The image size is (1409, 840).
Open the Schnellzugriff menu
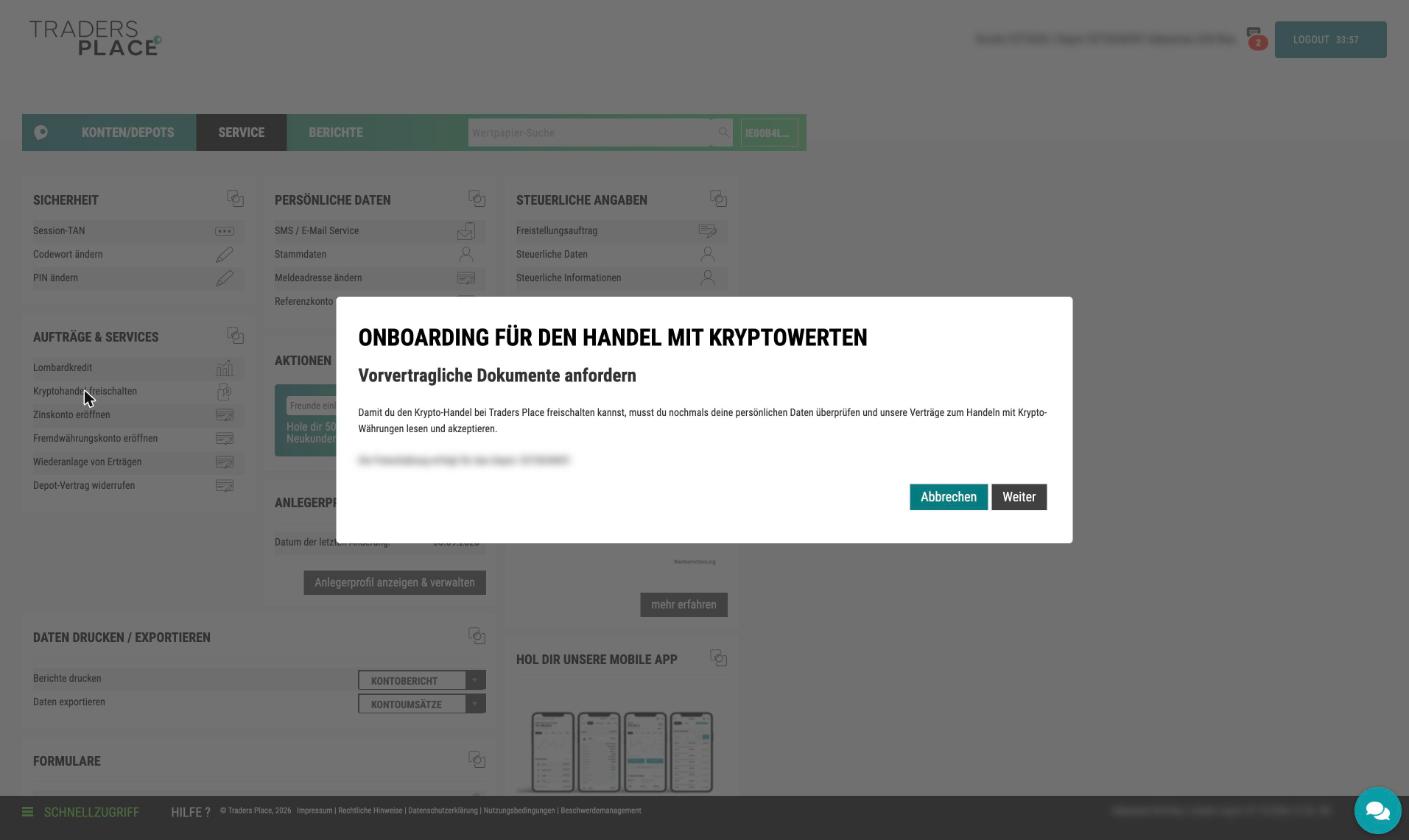[80, 812]
